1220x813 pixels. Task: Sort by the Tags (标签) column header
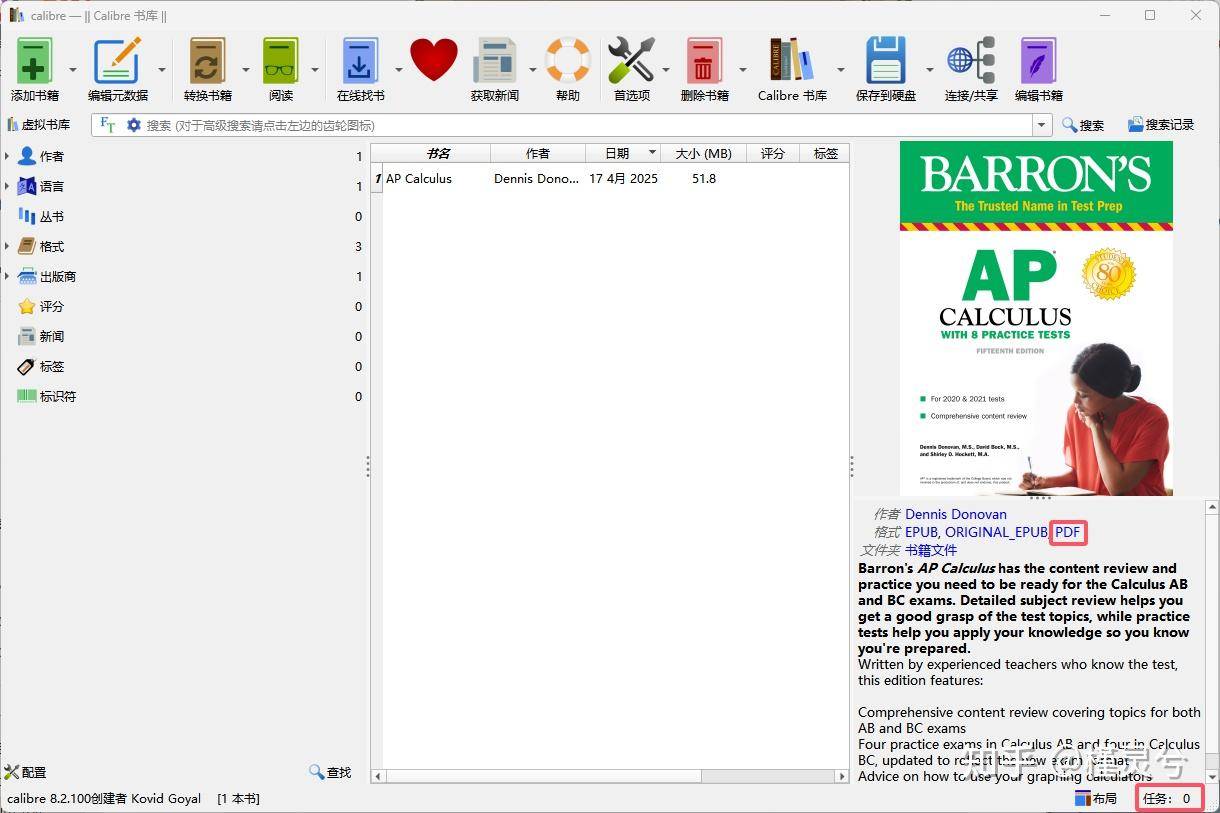825,153
